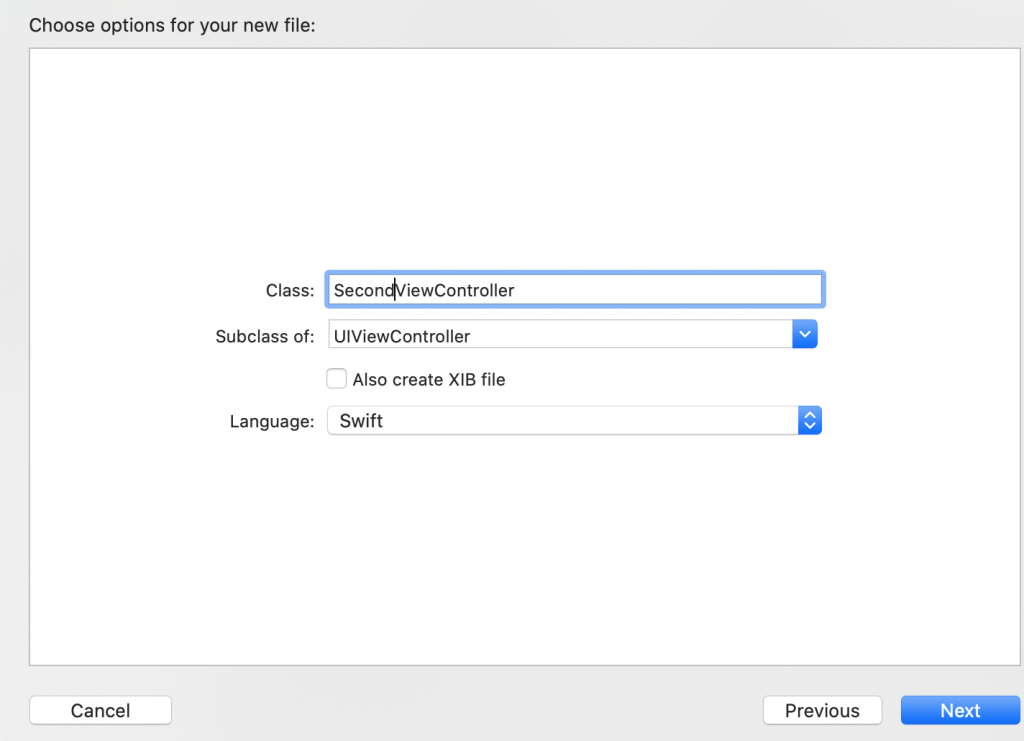The height and width of the screenshot is (741, 1024).
Task: Click the 'Choose options for your new file' heading
Action: pyautogui.click(x=172, y=25)
